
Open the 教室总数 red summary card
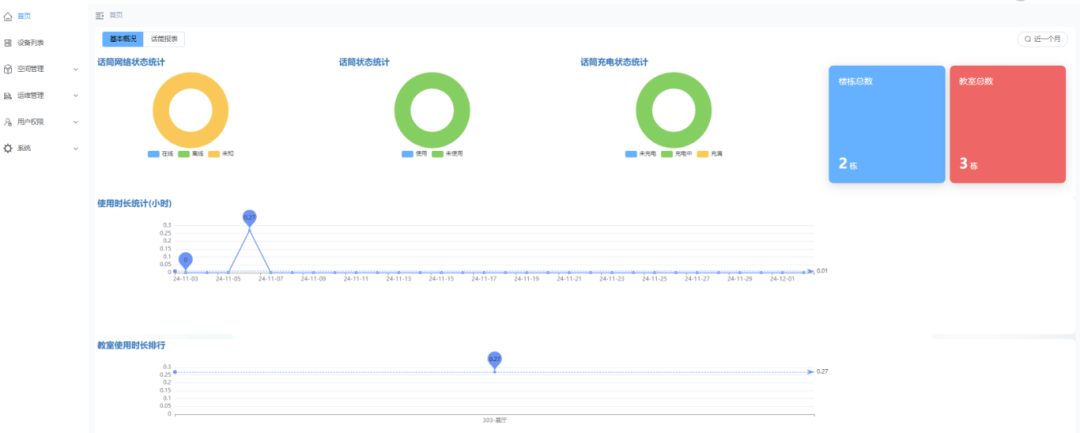[x=1006, y=124]
